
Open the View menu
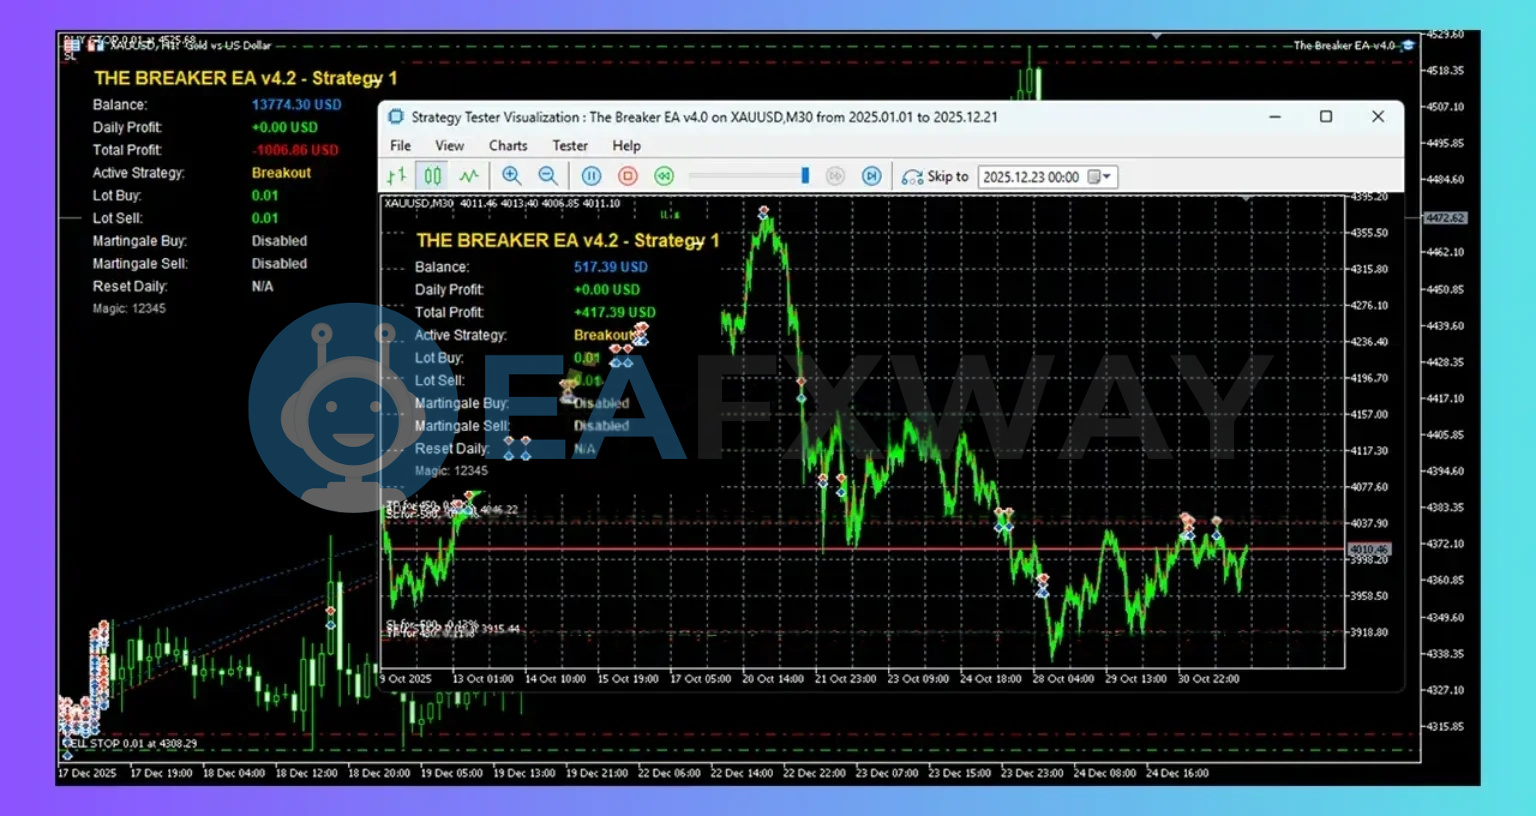[449, 146]
